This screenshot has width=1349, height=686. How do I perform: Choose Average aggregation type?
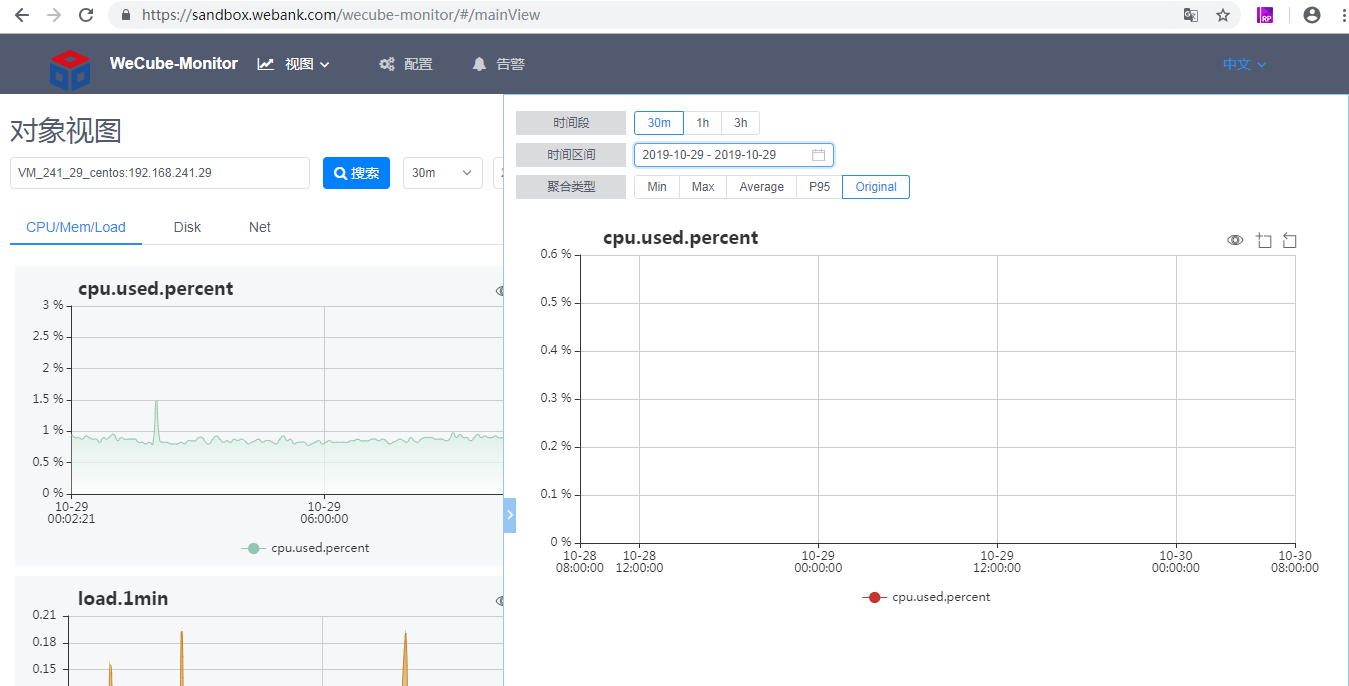coord(761,187)
